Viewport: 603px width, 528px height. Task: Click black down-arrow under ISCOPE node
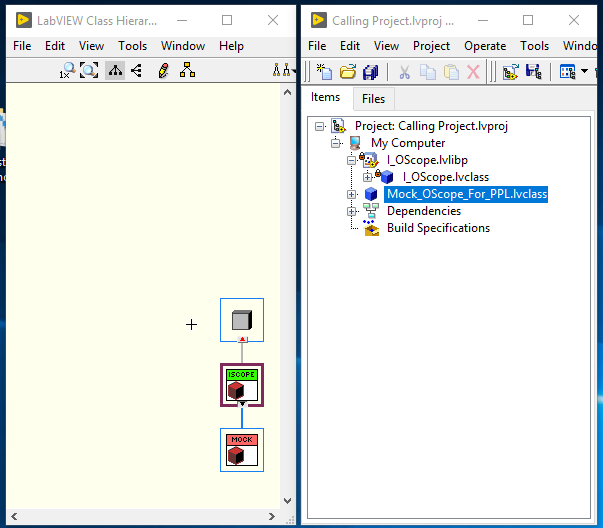tap(242, 404)
